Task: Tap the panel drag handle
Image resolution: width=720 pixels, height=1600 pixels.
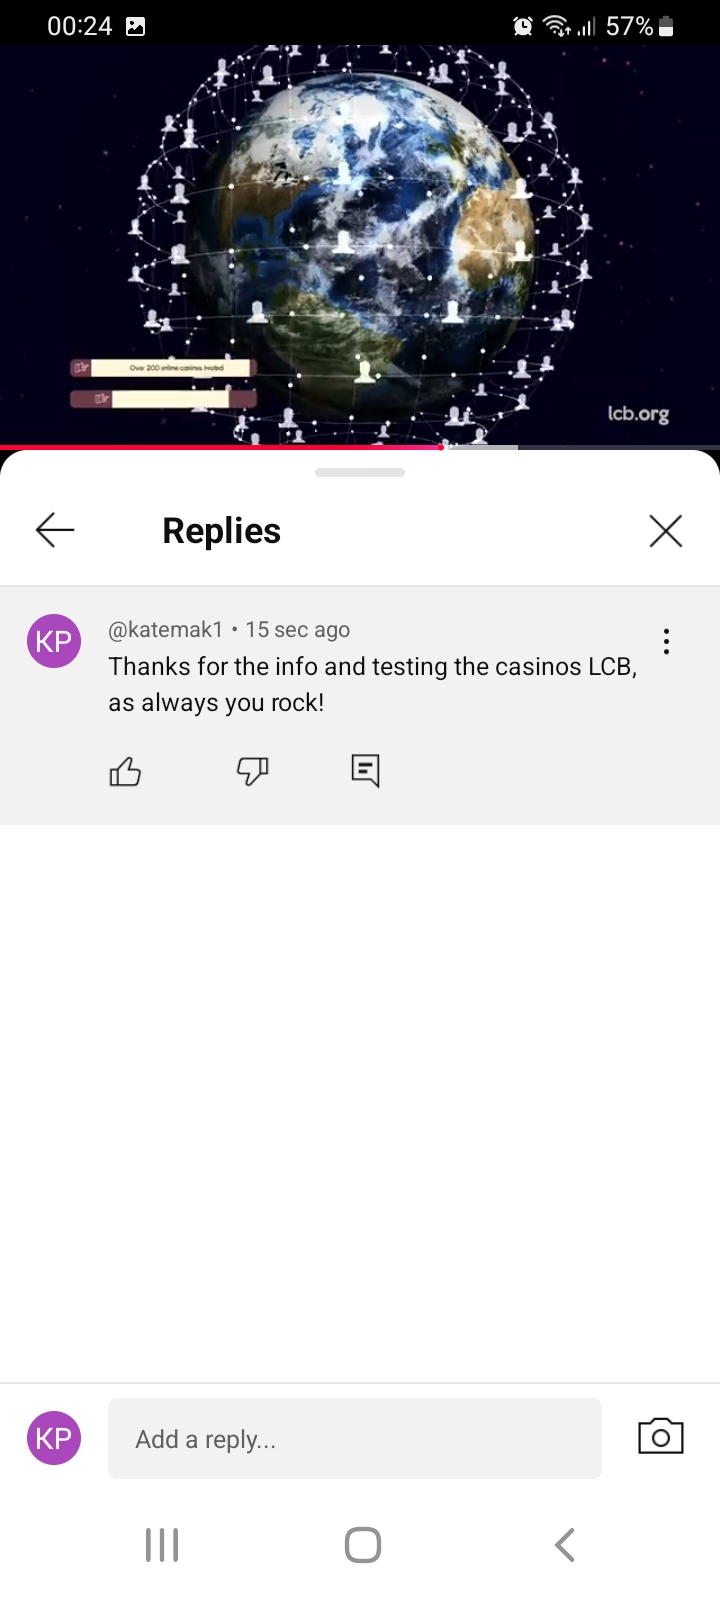Action: pos(360,472)
